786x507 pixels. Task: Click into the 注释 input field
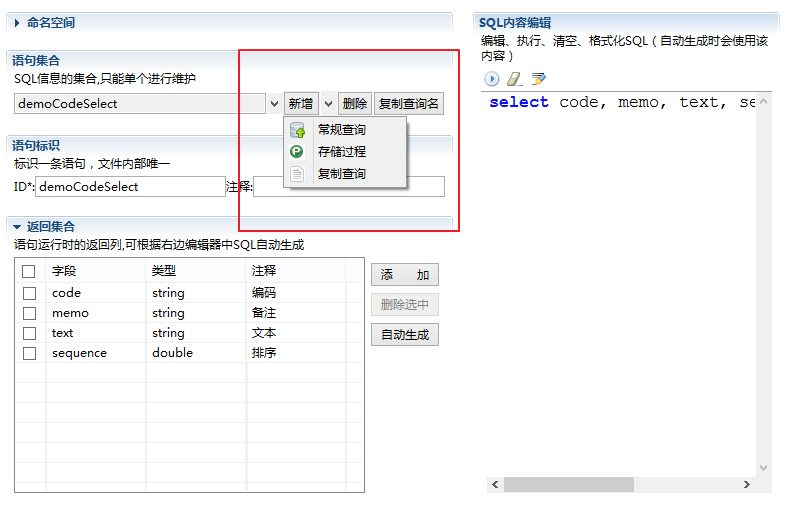point(349,187)
